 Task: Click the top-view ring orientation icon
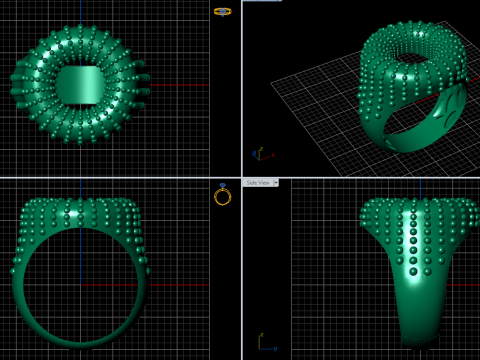(x=223, y=12)
